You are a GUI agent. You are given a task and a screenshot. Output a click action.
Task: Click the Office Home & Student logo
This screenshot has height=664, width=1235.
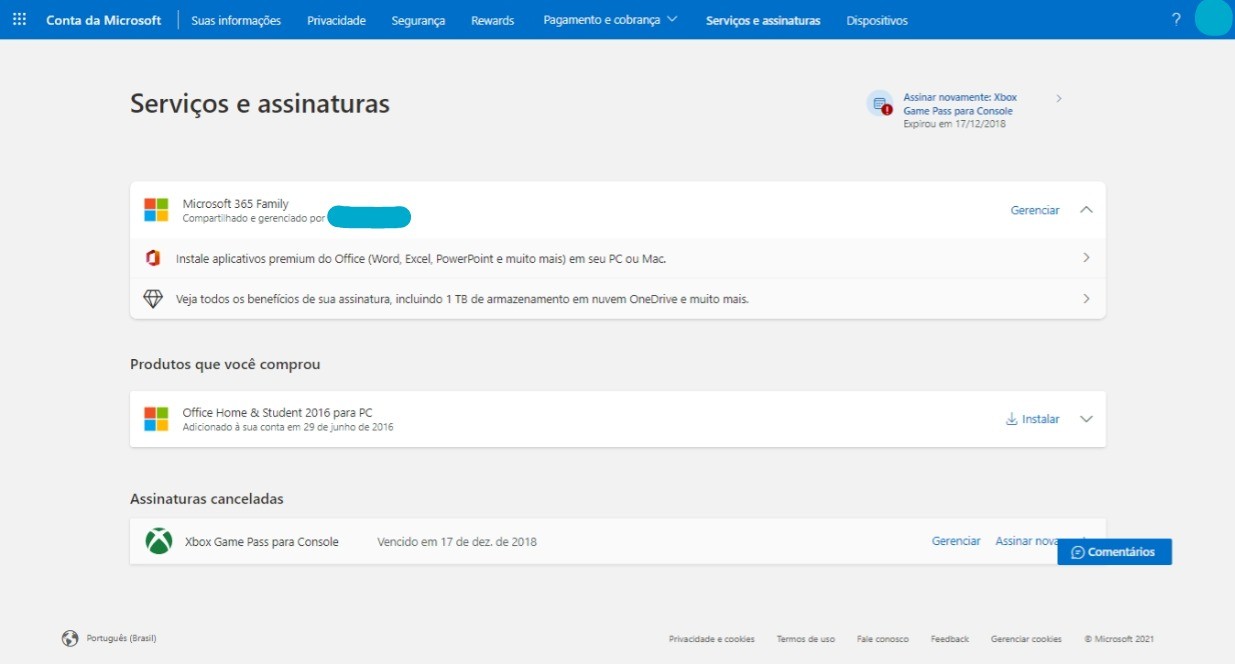[156, 419]
